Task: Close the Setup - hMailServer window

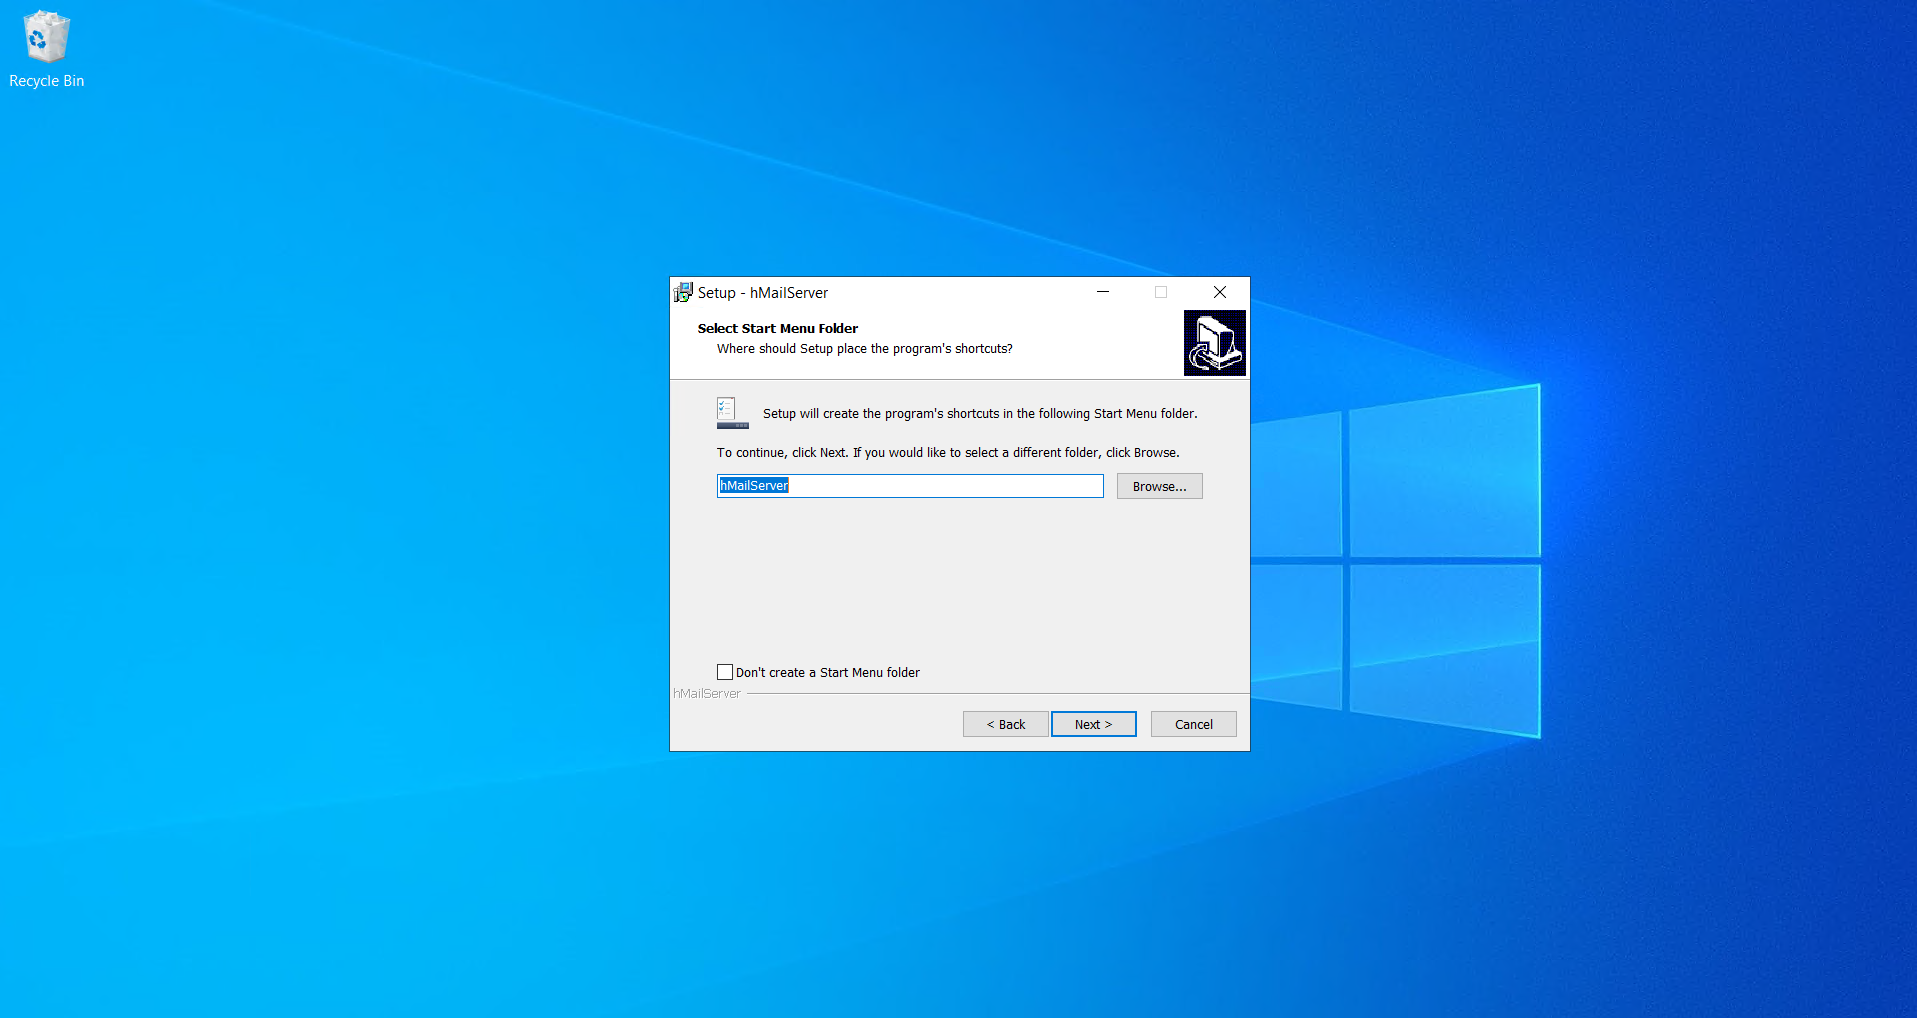Action: (1220, 292)
